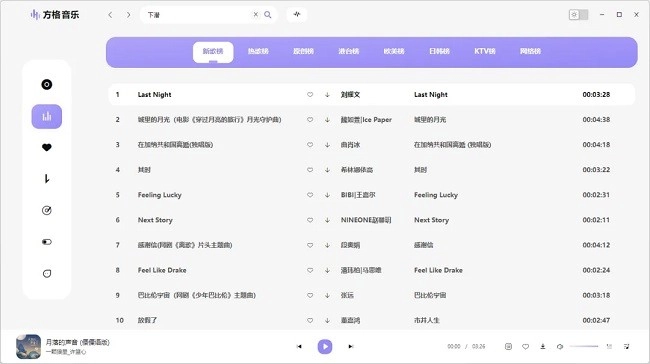Image resolution: width=650 pixels, height=364 pixels.
Task: Switch to the 欧美榜 tab
Action: (x=394, y=51)
